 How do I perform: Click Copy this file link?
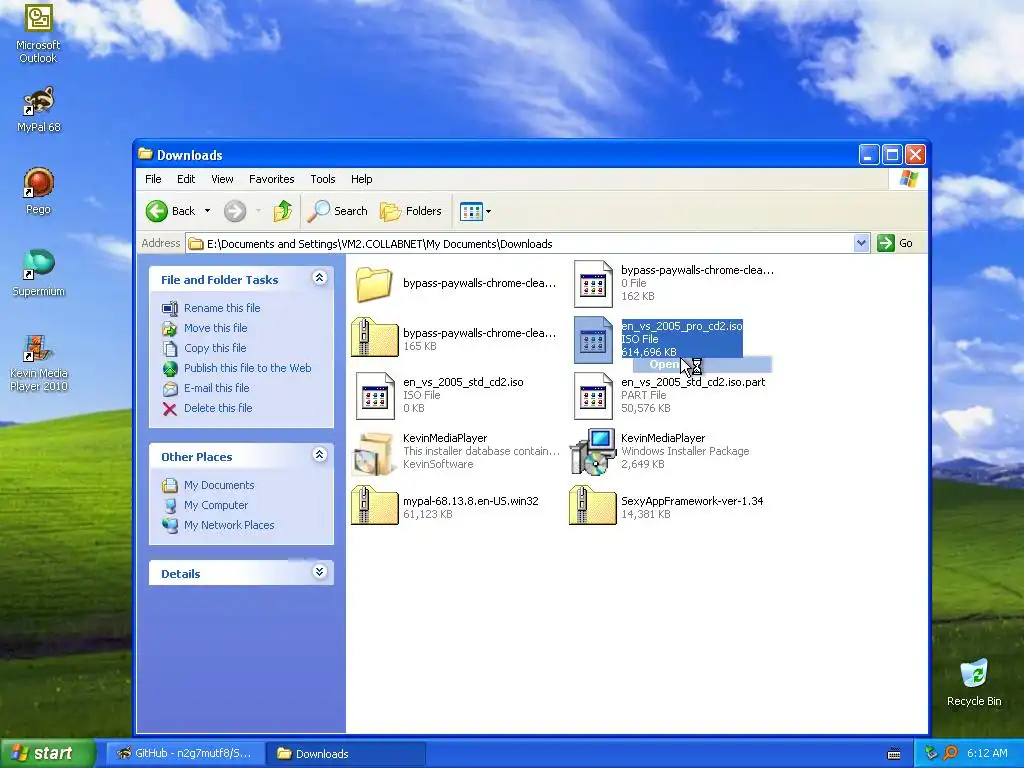[x=215, y=348]
